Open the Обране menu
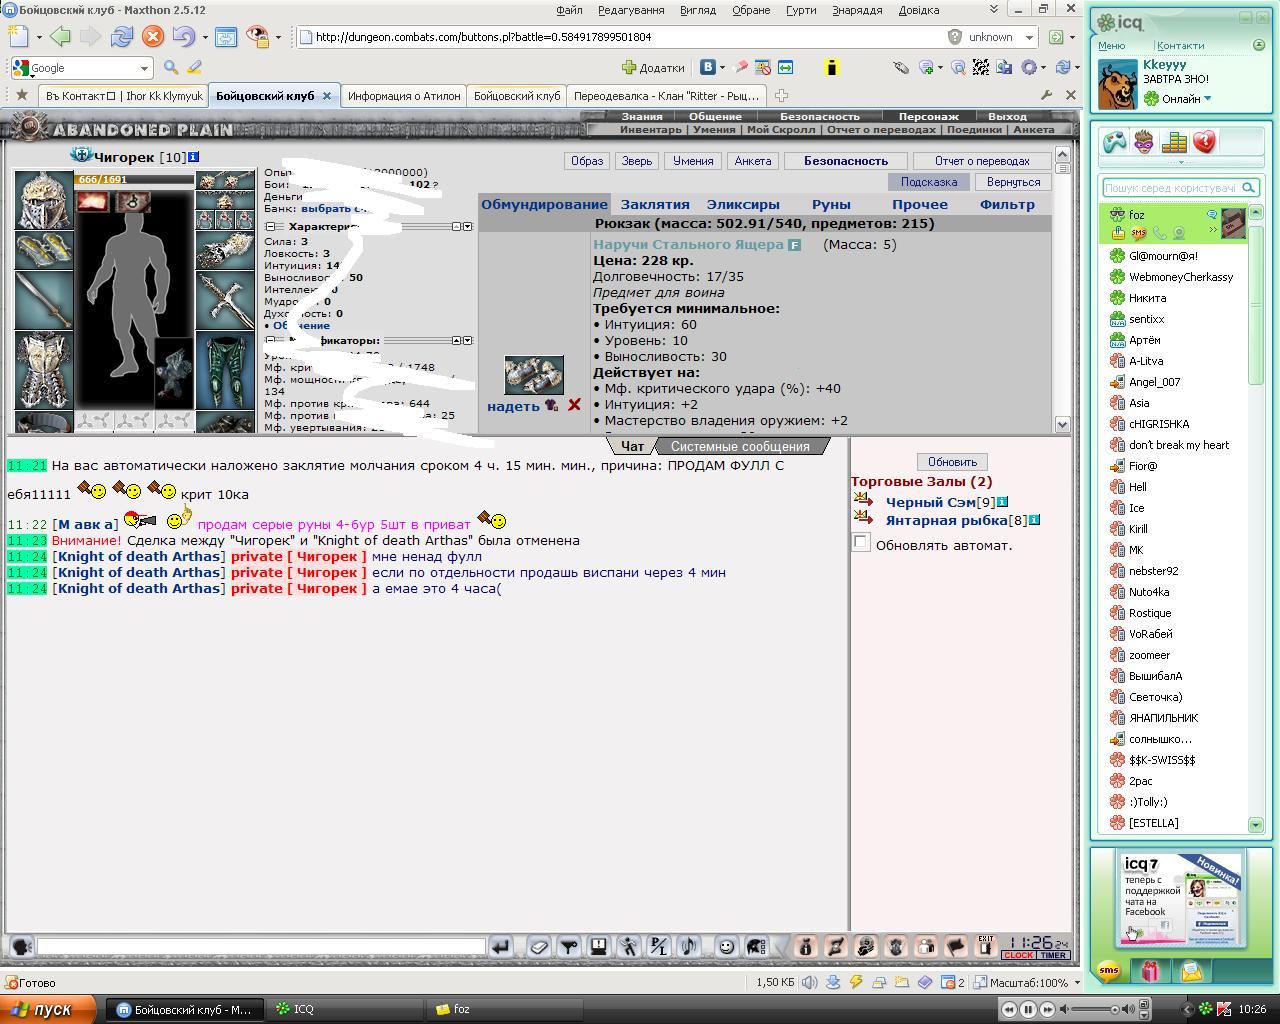This screenshot has width=1280, height=1024. [750, 10]
